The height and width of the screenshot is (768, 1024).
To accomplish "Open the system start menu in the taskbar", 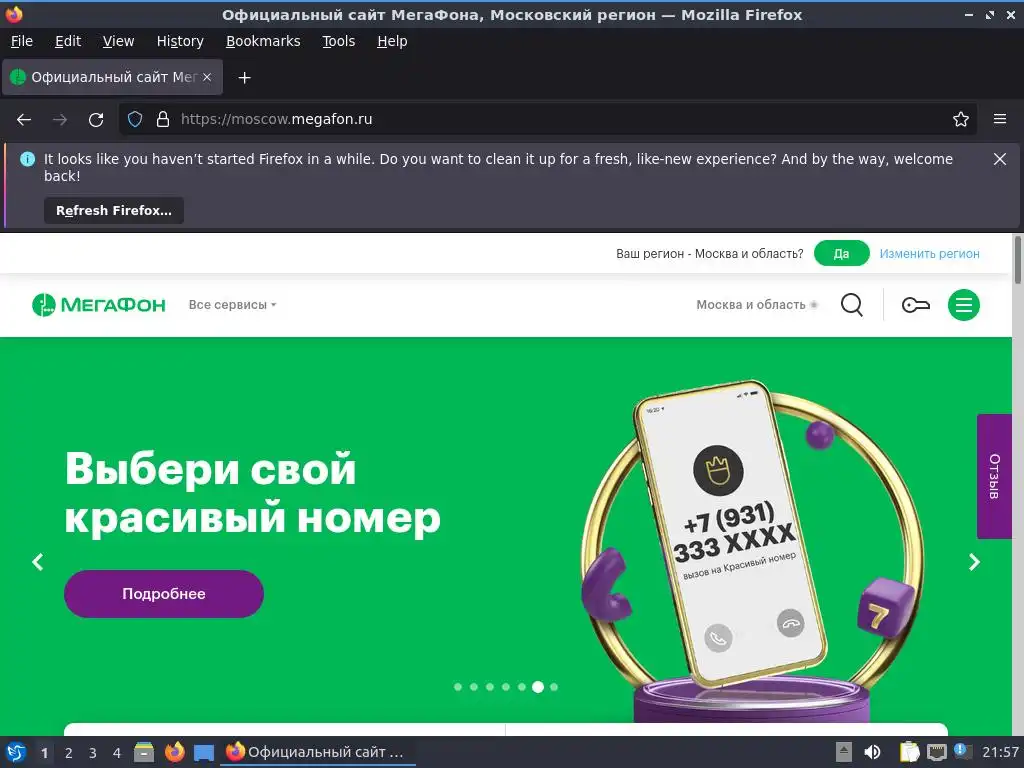I will 16,752.
